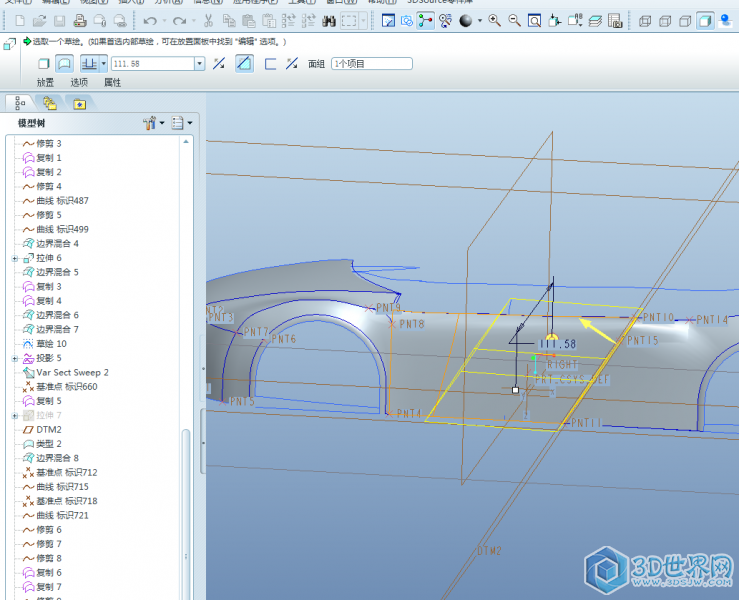
Task: Toggle extrude as surface option
Action: [x=64, y=64]
